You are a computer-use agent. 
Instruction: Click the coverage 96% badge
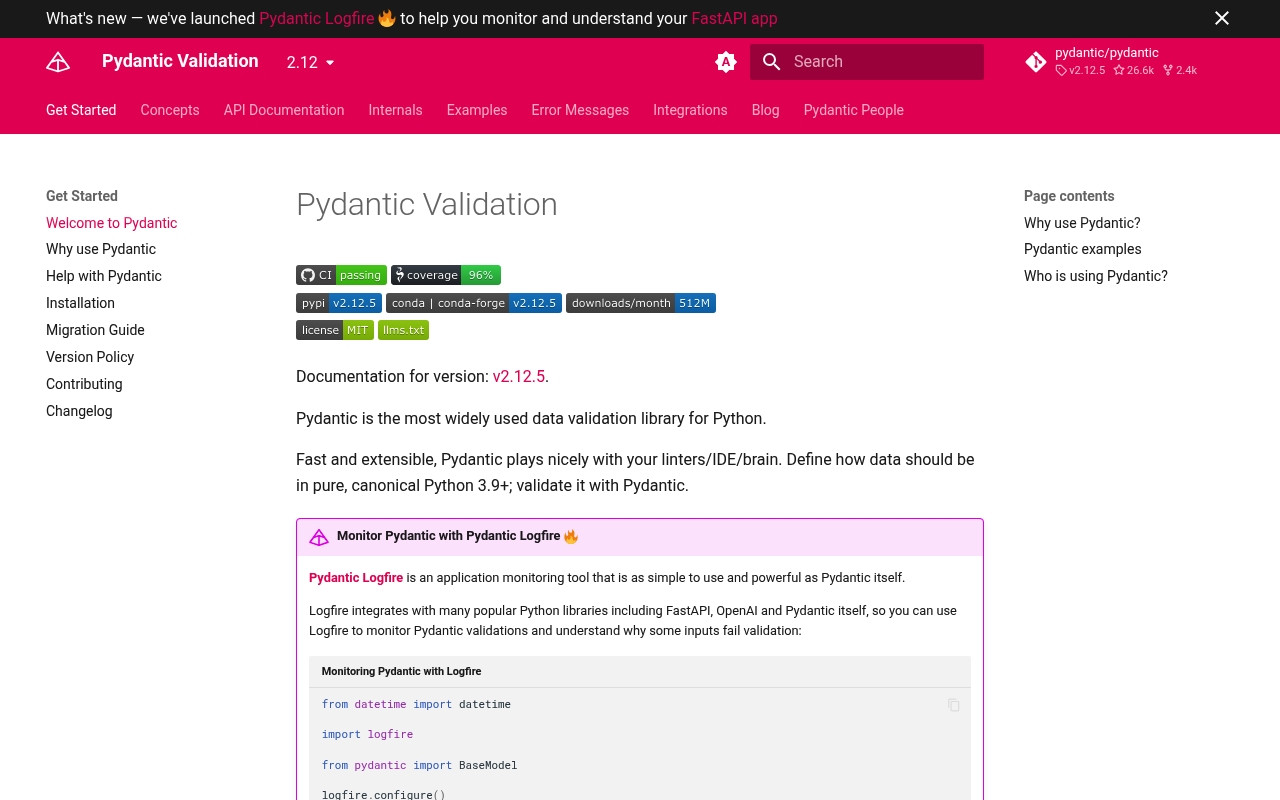[x=446, y=275]
